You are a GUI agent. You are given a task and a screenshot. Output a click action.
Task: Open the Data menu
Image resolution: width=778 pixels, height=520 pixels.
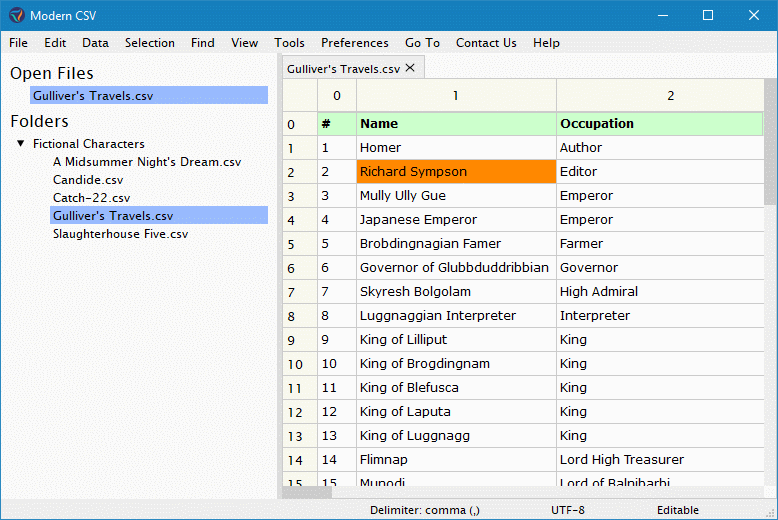click(95, 43)
